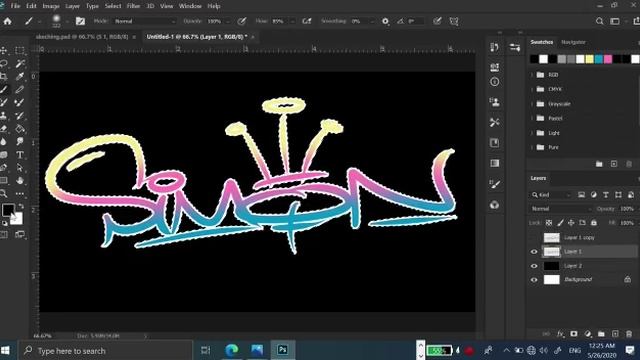The width and height of the screenshot is (640, 360).
Task: Open the brush preset picker arrow
Action: tap(67, 21)
